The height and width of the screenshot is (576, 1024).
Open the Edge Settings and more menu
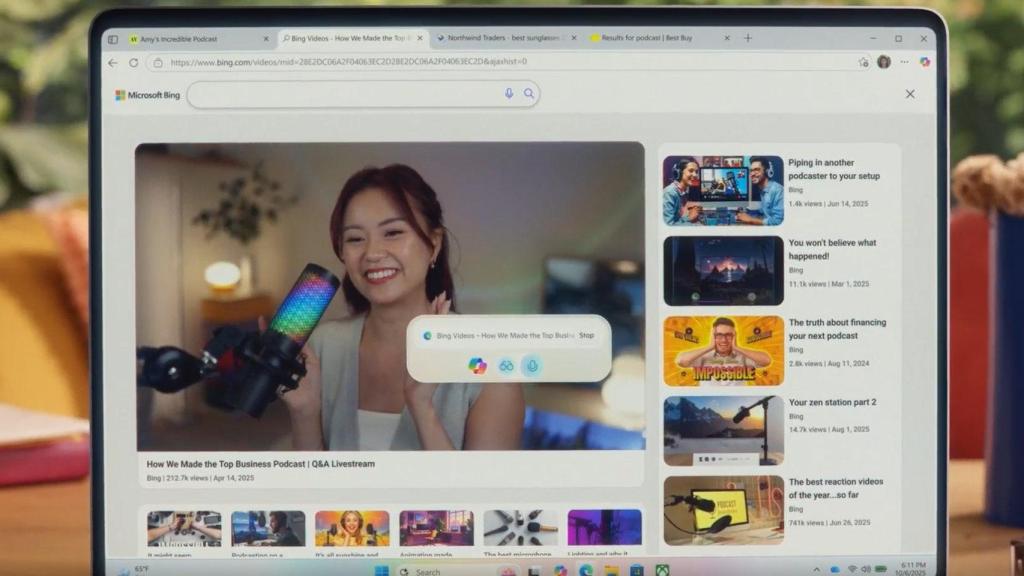[905, 62]
